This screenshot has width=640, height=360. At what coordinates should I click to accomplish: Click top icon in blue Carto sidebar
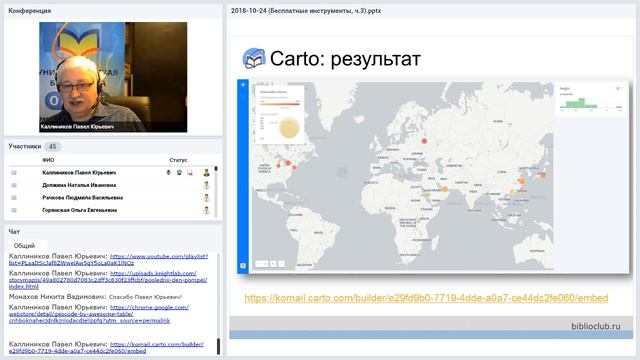point(243,85)
